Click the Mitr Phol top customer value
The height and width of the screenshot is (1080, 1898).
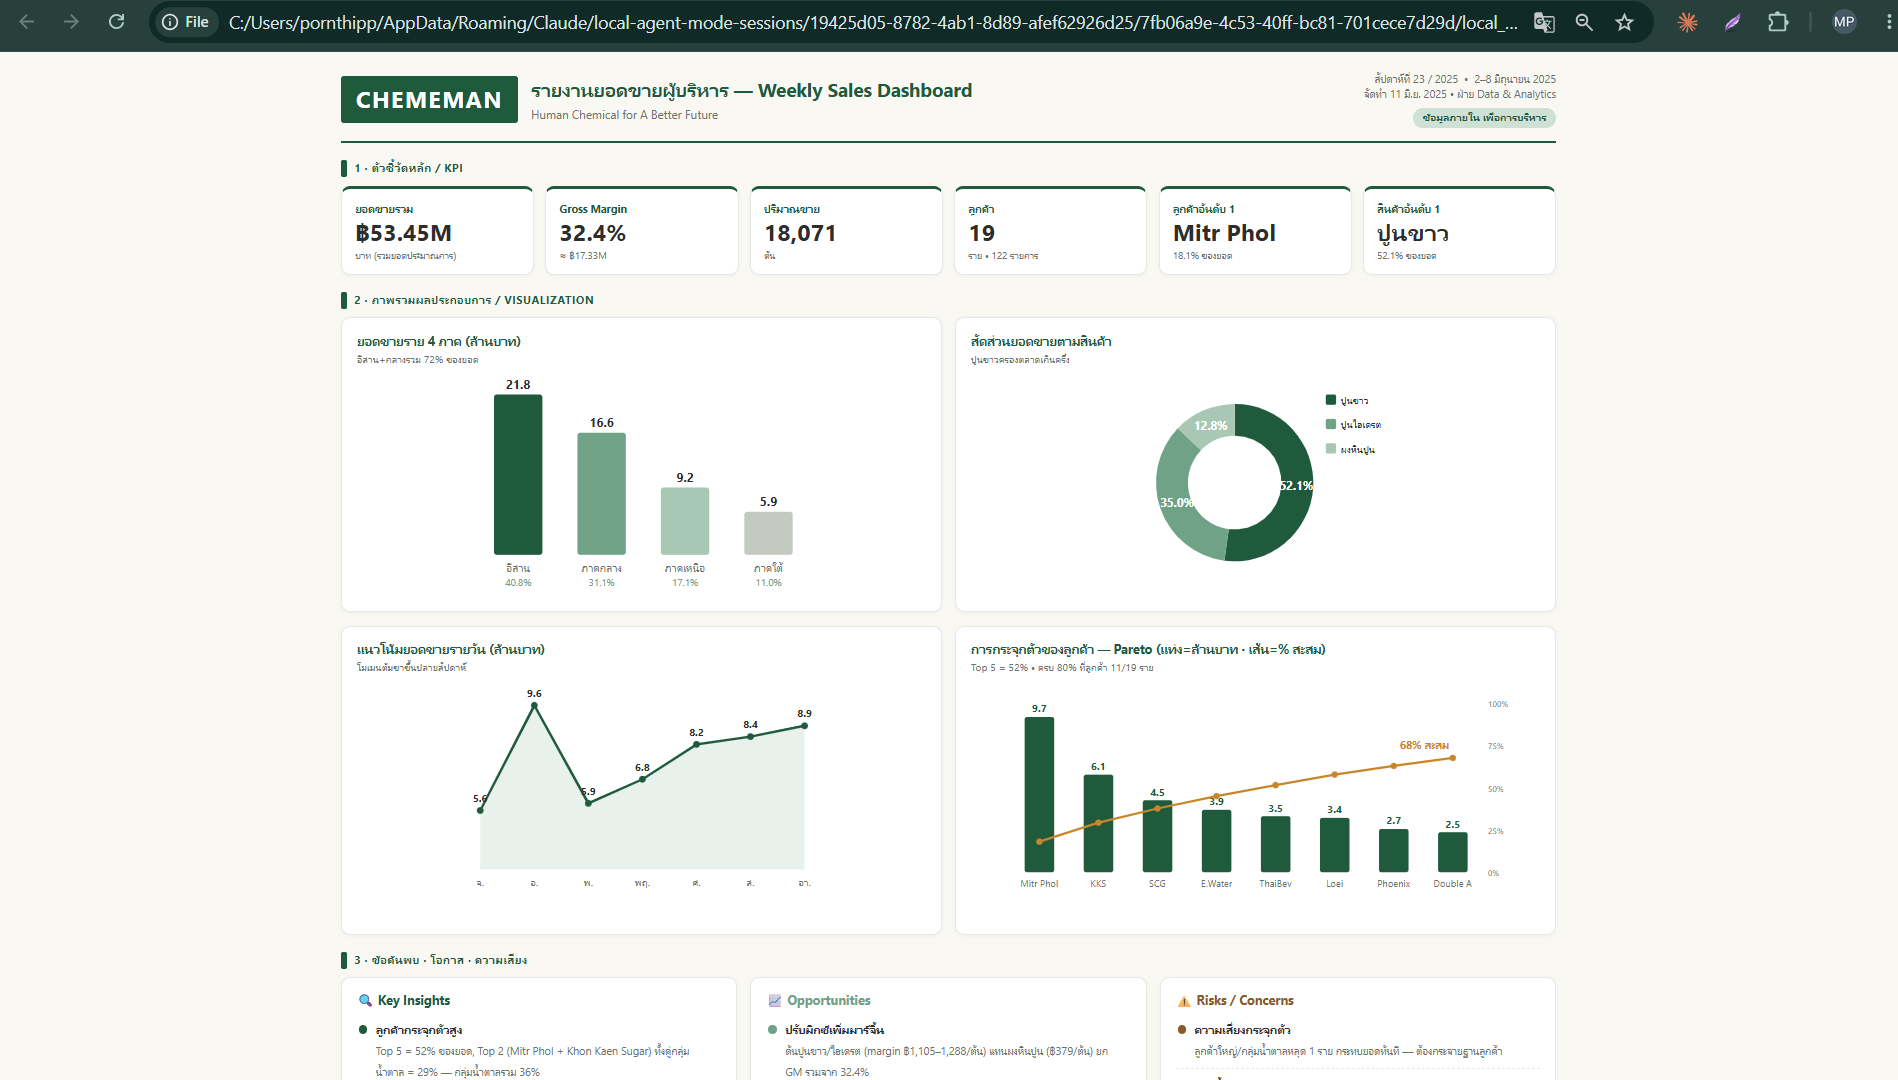pos(1224,233)
